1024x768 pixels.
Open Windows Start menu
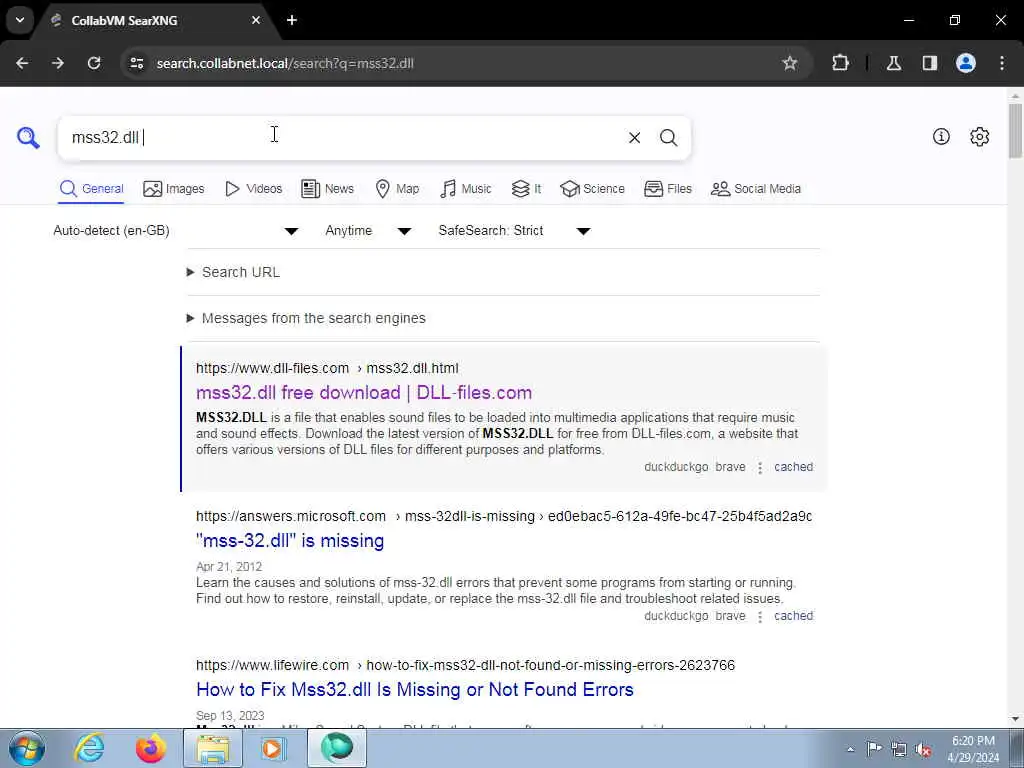[x=27, y=748]
